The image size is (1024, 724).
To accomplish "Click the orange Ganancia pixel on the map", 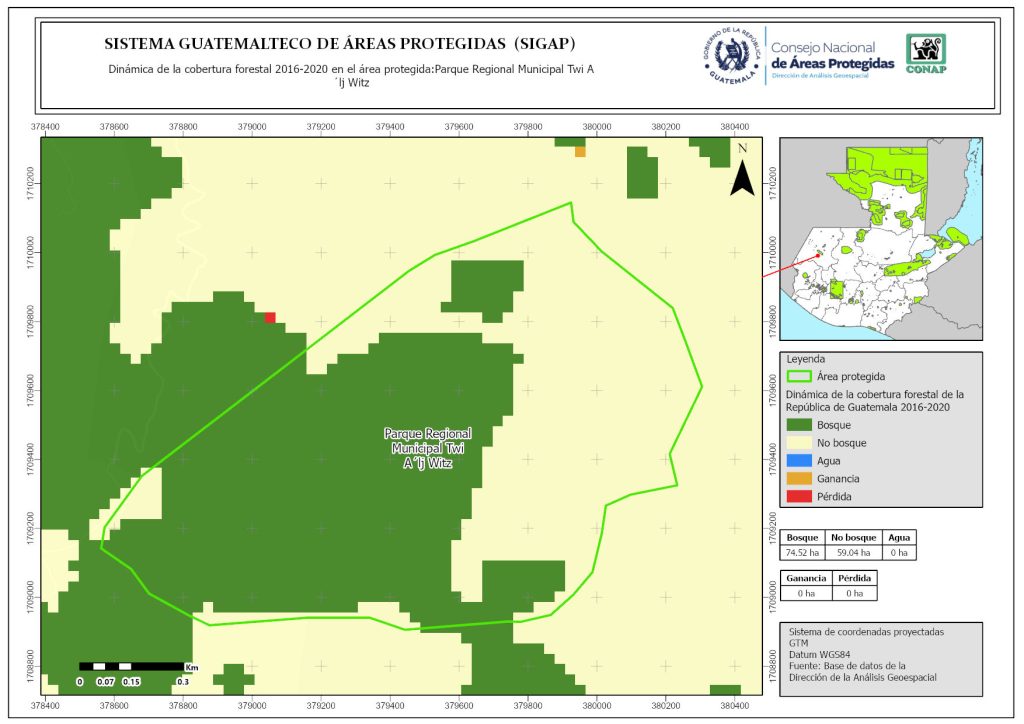I will click(580, 152).
